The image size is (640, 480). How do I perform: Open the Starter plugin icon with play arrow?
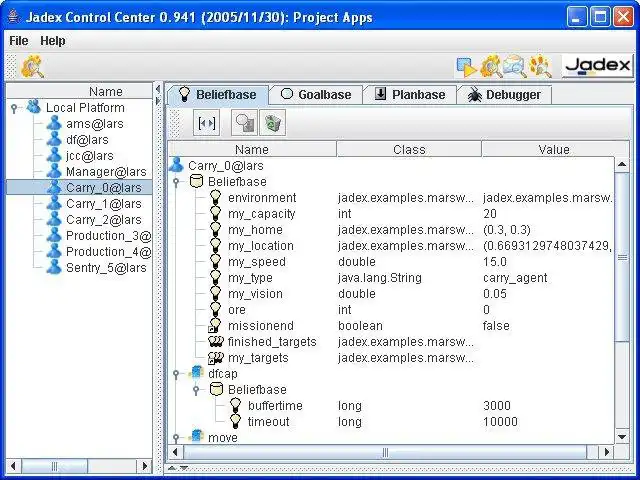point(466,67)
